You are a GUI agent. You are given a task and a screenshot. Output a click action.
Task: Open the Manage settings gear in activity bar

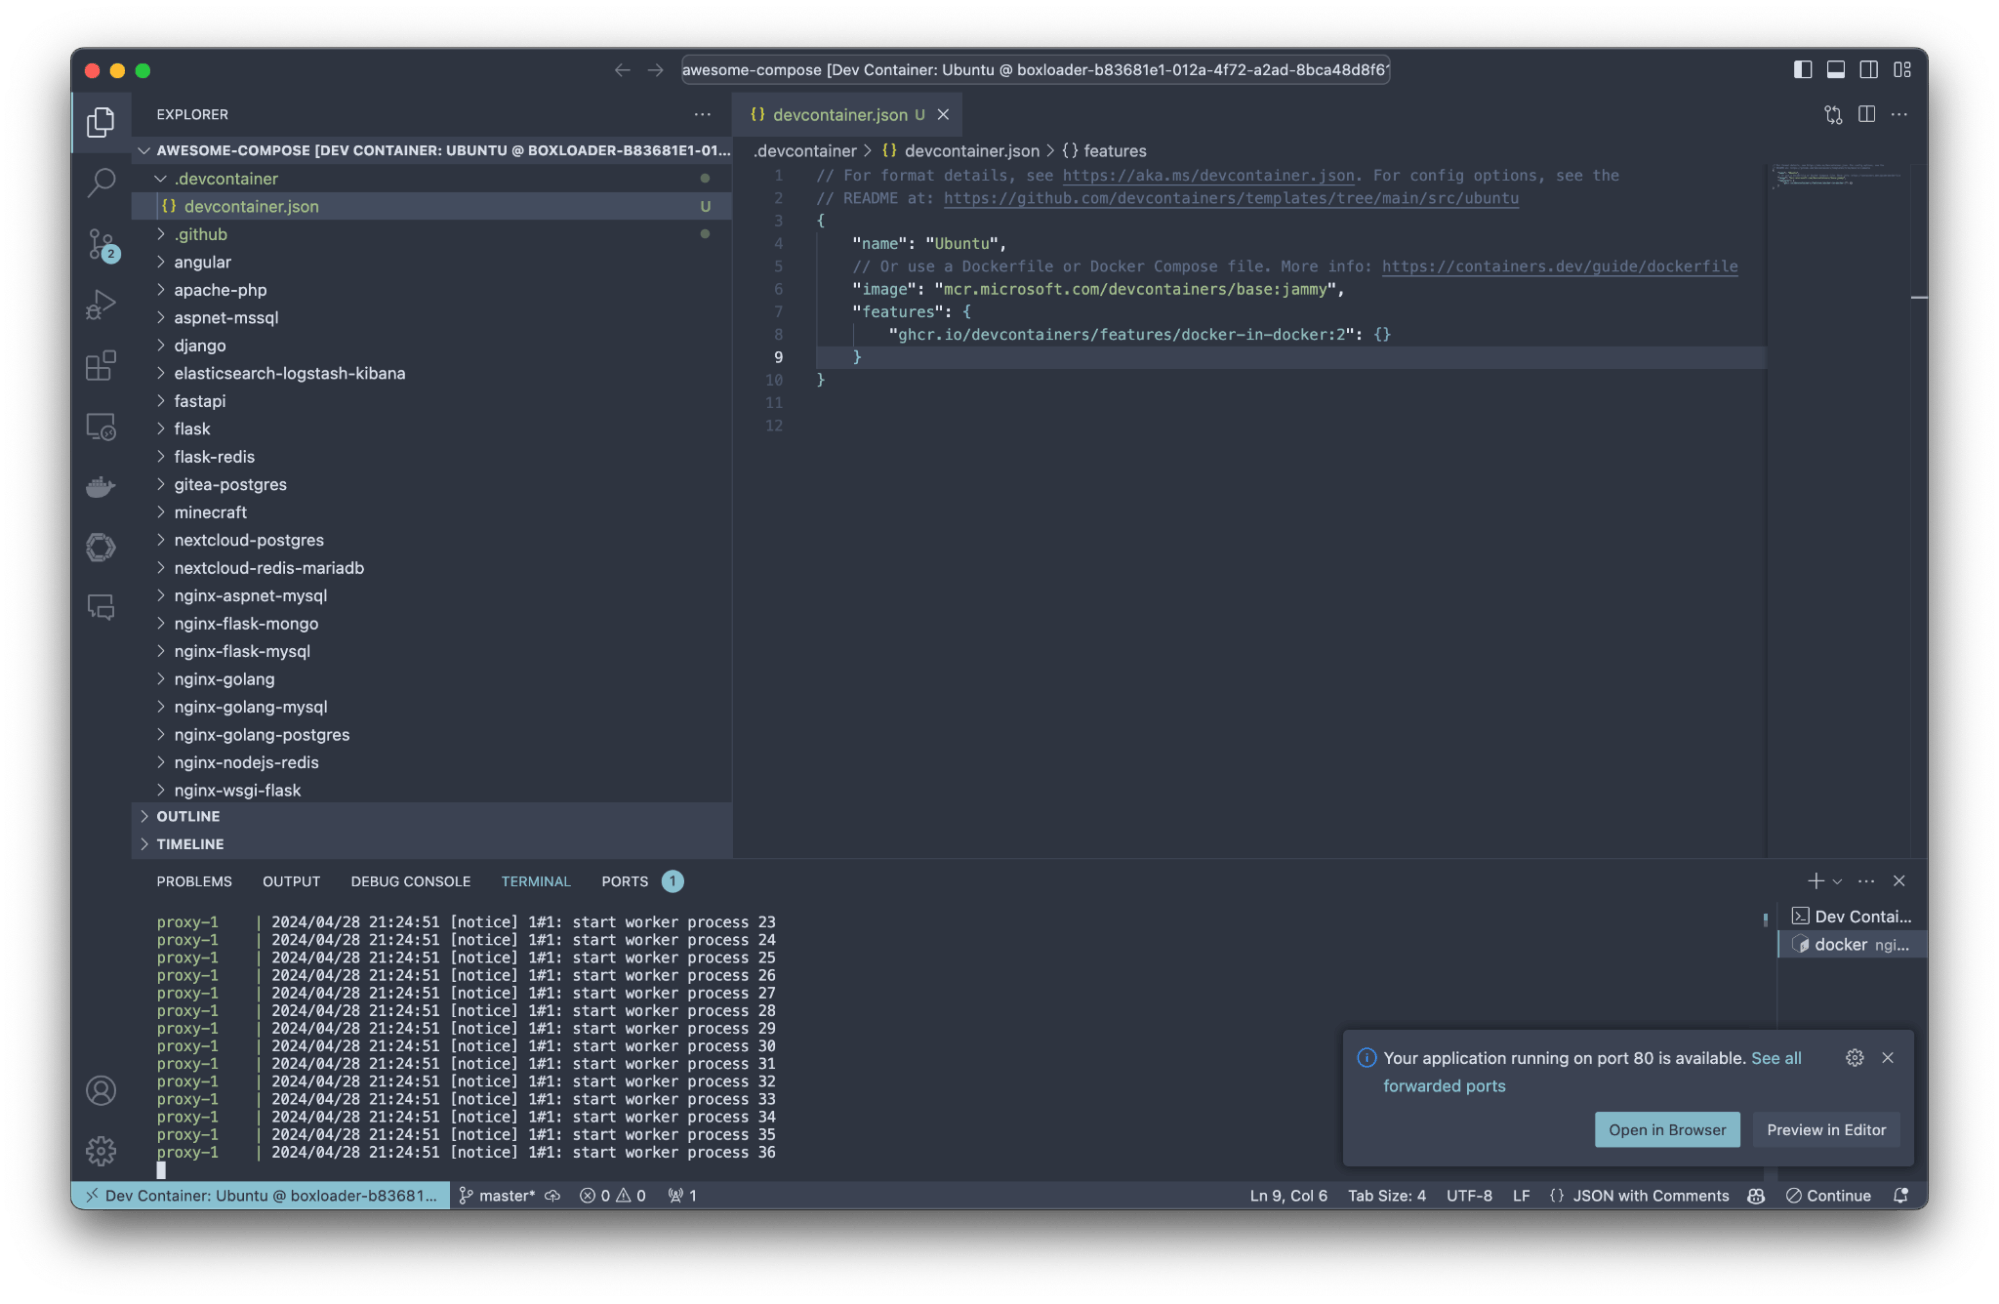[101, 1151]
